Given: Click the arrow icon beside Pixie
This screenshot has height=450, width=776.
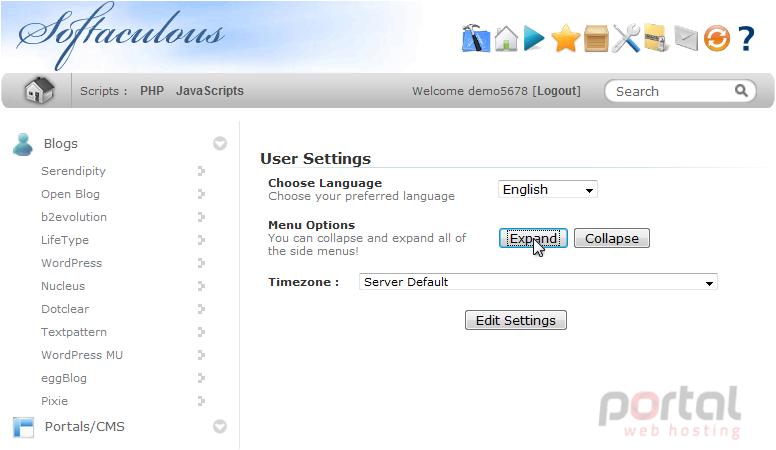Looking at the screenshot, I should (201, 401).
